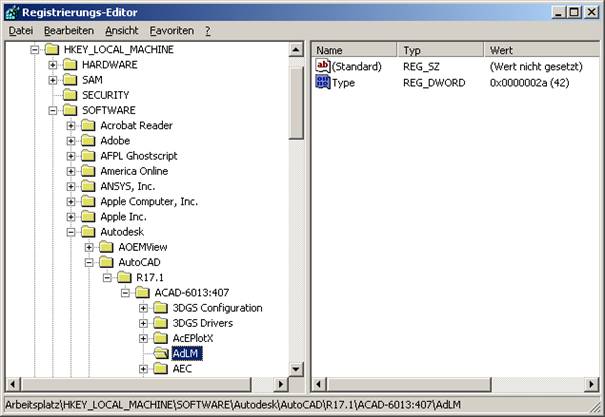The height and width of the screenshot is (417, 605).
Task: Click the Apple Inc. folder icon
Action: point(88,217)
